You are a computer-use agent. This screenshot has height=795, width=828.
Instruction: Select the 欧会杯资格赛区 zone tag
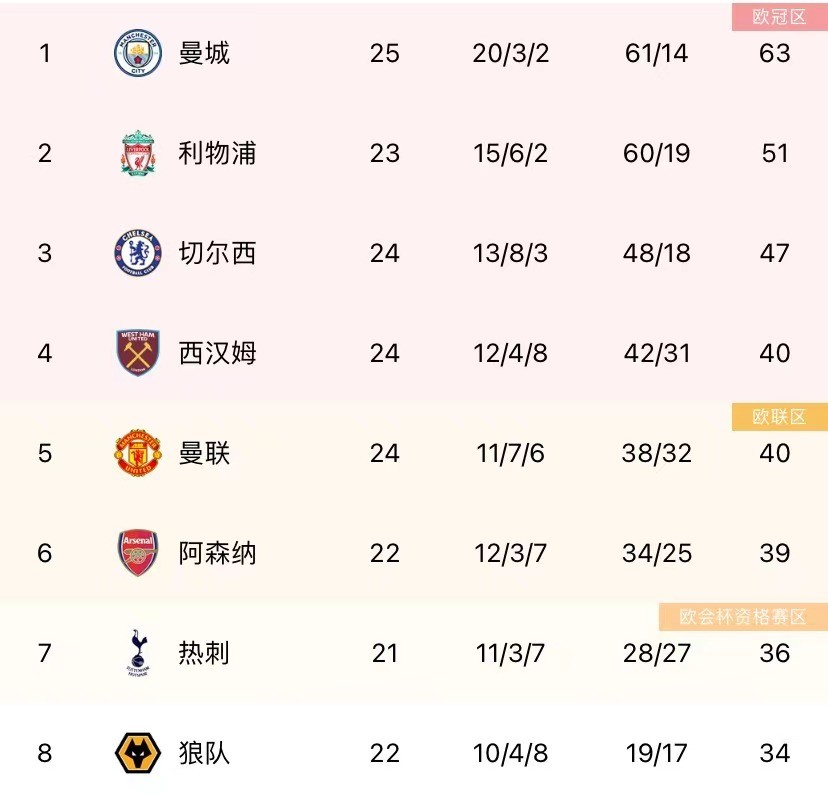[743, 617]
